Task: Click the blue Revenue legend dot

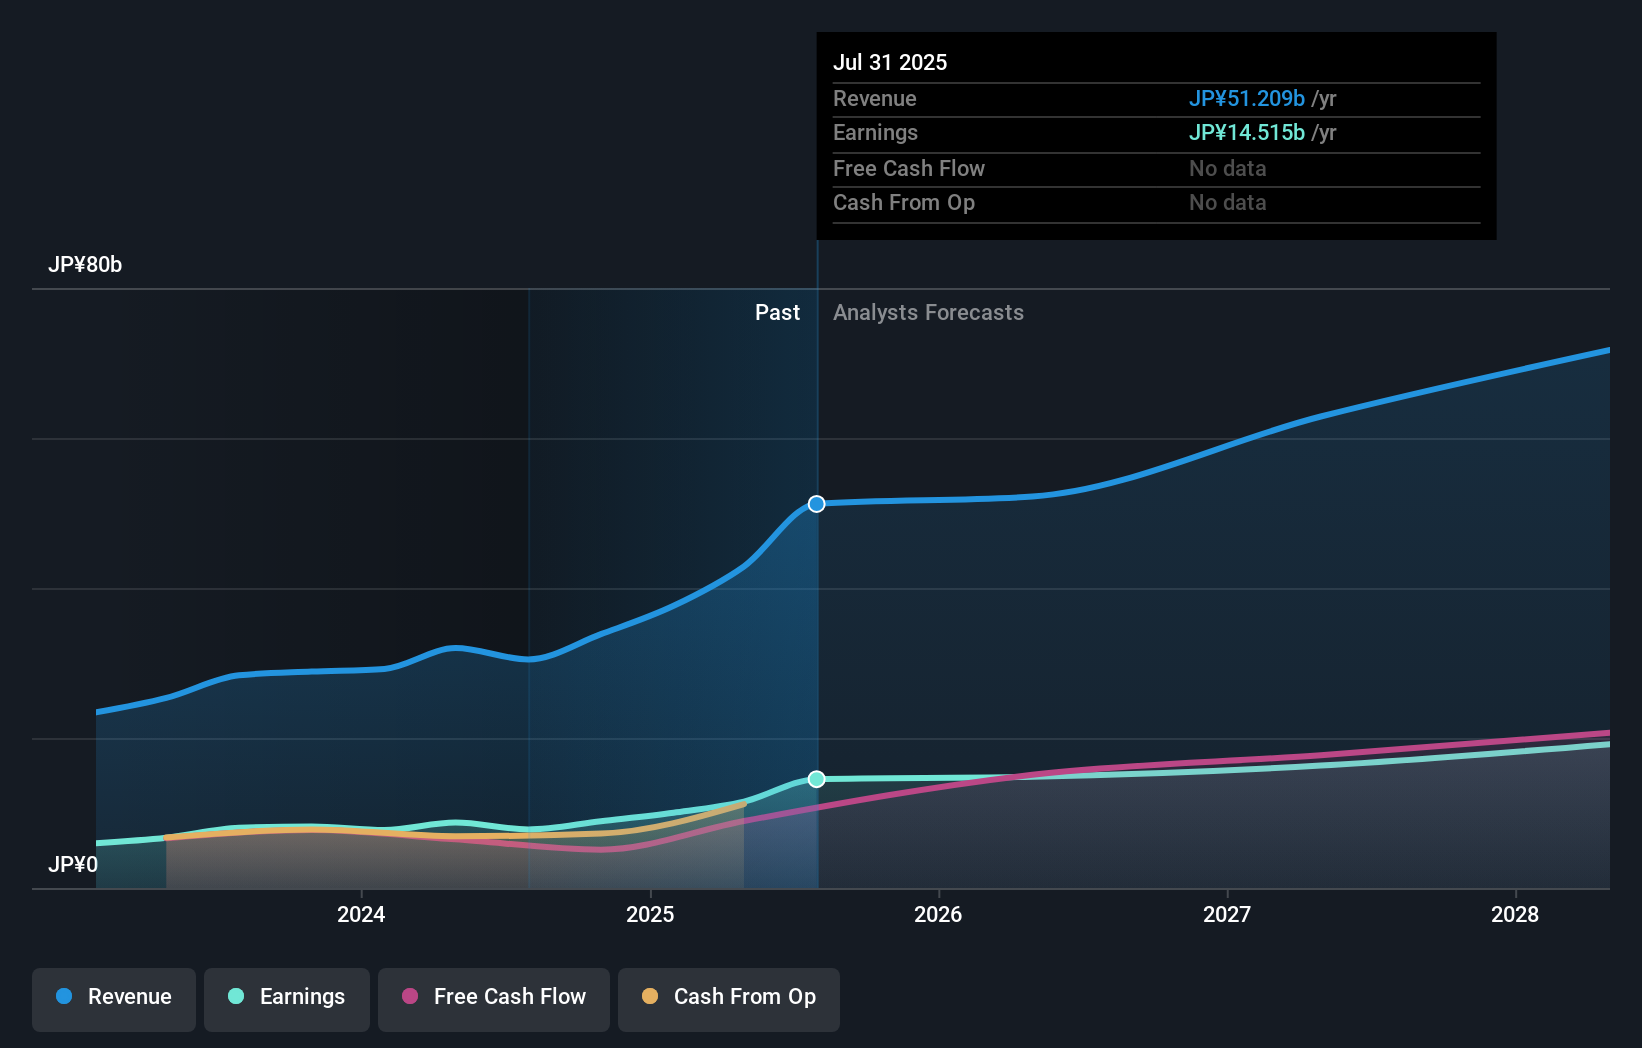Action: [x=64, y=997]
